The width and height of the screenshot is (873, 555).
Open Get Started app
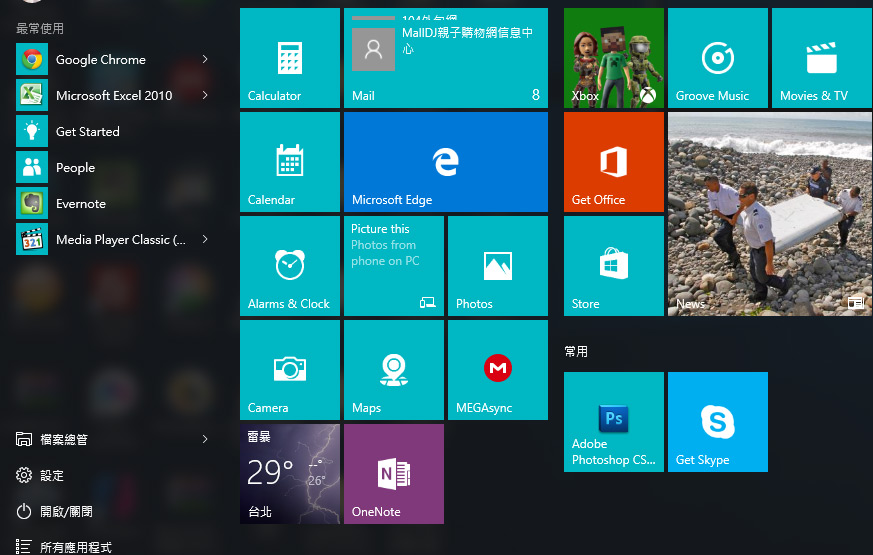pyautogui.click(x=114, y=131)
